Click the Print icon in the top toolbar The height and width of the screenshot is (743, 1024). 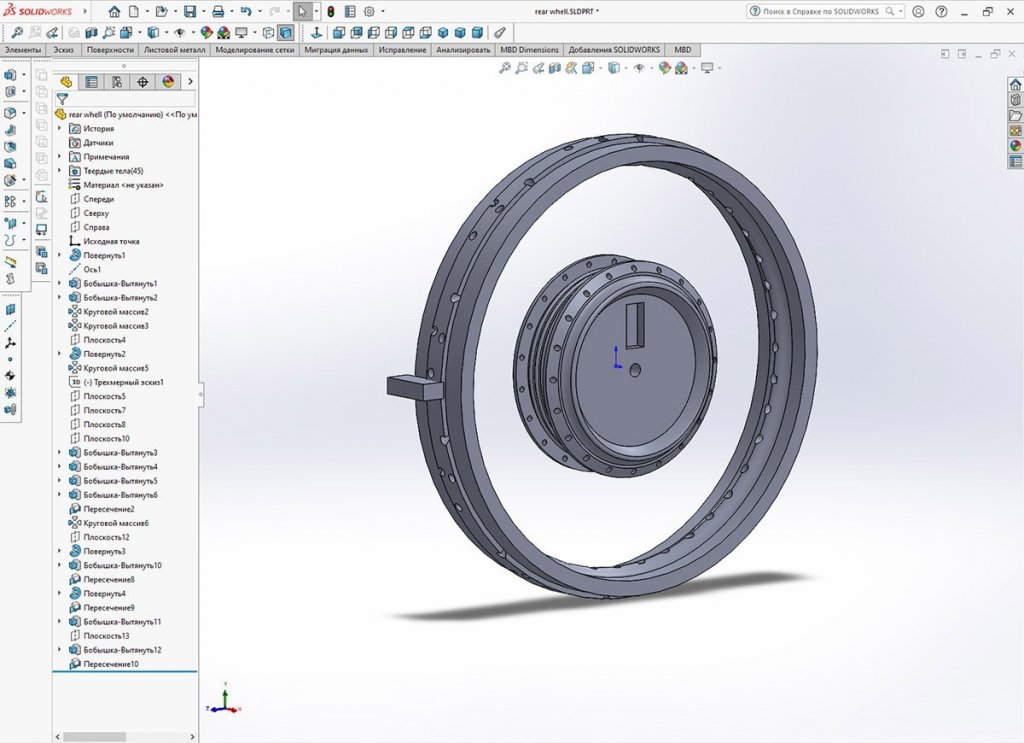(x=218, y=12)
